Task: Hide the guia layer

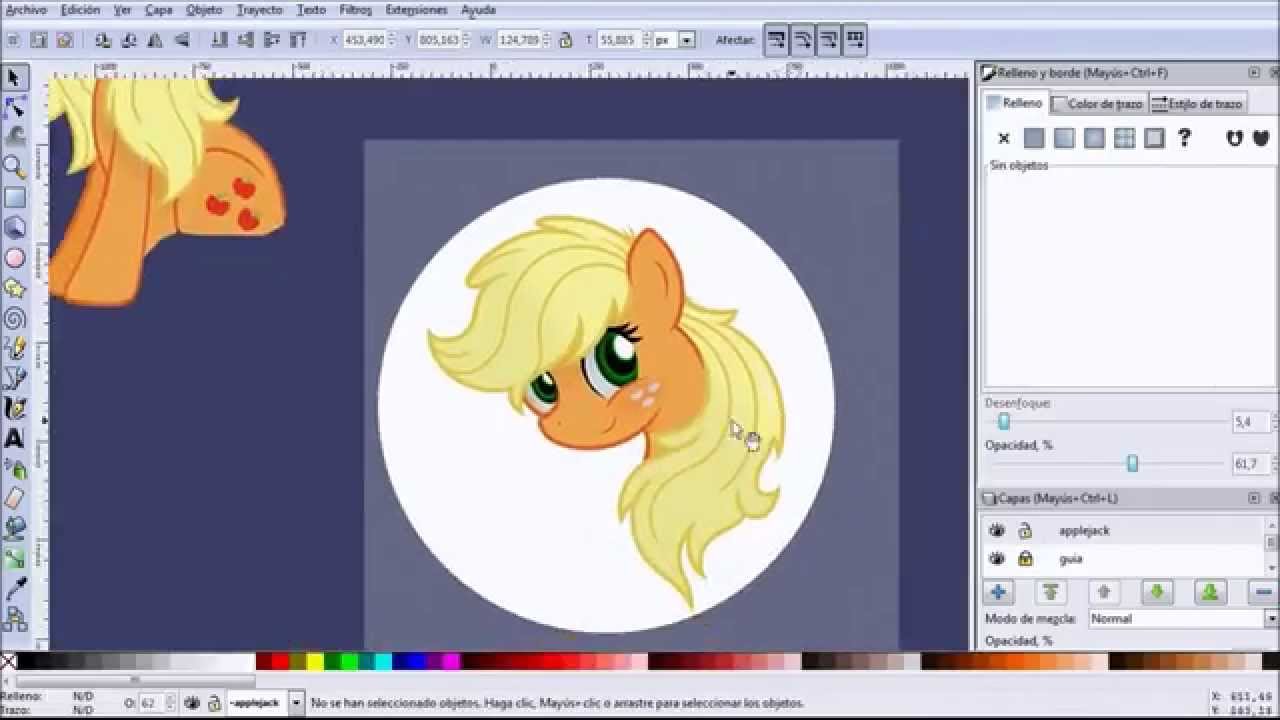Action: (996, 559)
